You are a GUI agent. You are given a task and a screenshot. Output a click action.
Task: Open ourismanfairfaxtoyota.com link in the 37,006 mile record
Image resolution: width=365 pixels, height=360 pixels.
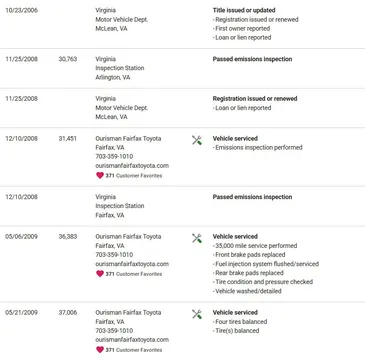point(132,340)
